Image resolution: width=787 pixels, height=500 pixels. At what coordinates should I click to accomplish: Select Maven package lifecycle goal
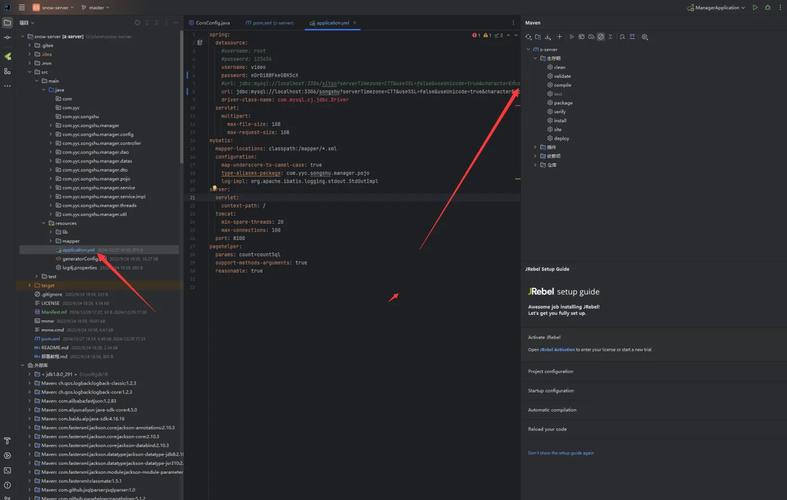(563, 102)
